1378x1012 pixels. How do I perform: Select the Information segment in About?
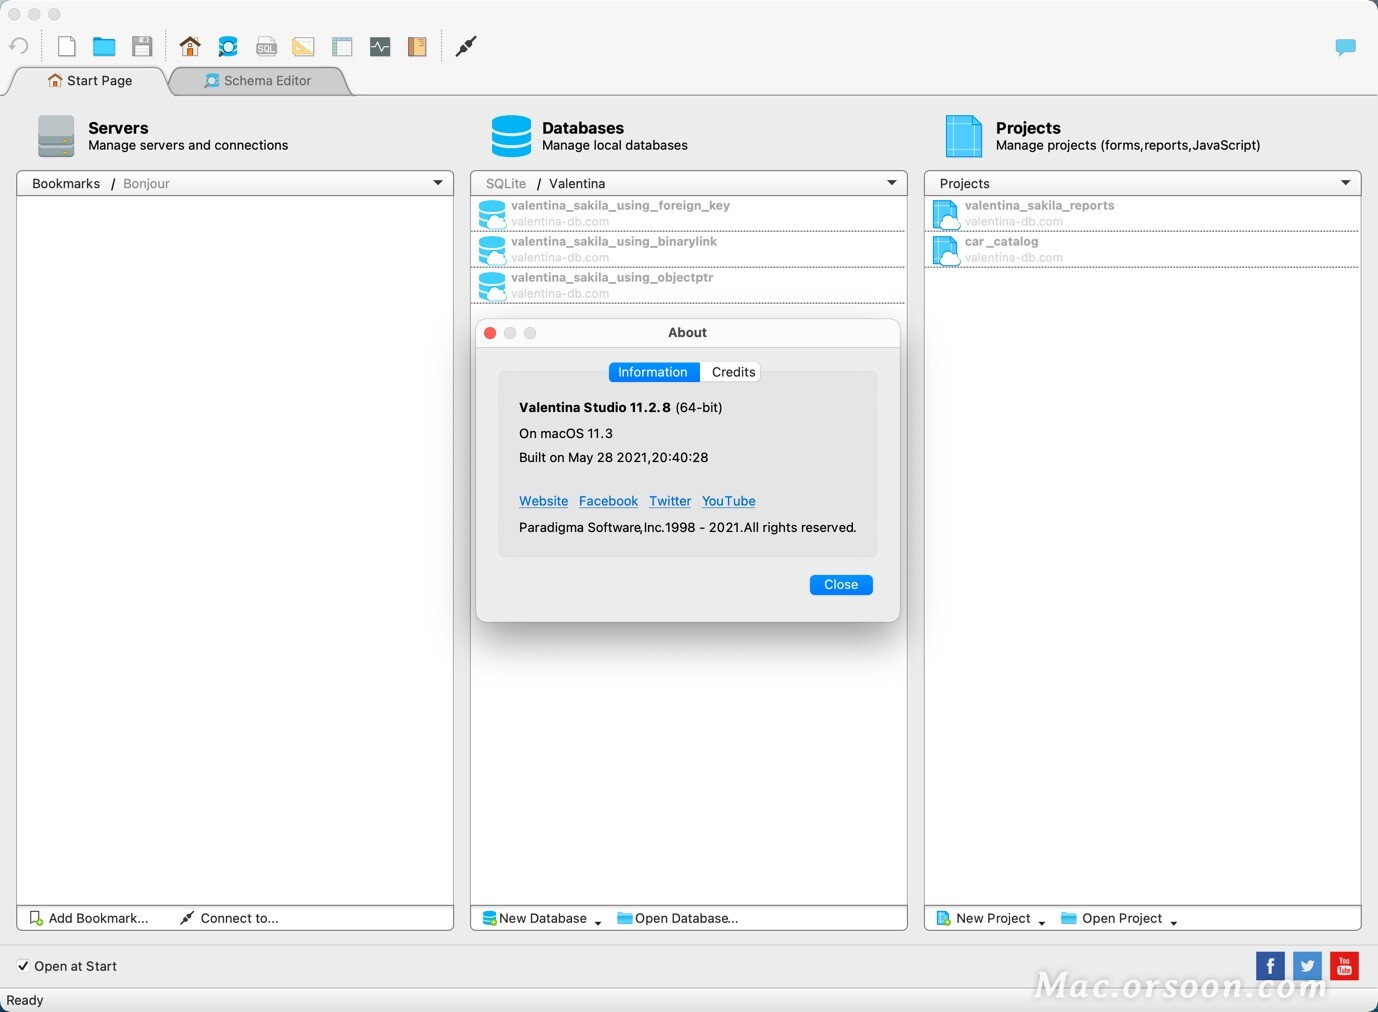[x=653, y=372]
